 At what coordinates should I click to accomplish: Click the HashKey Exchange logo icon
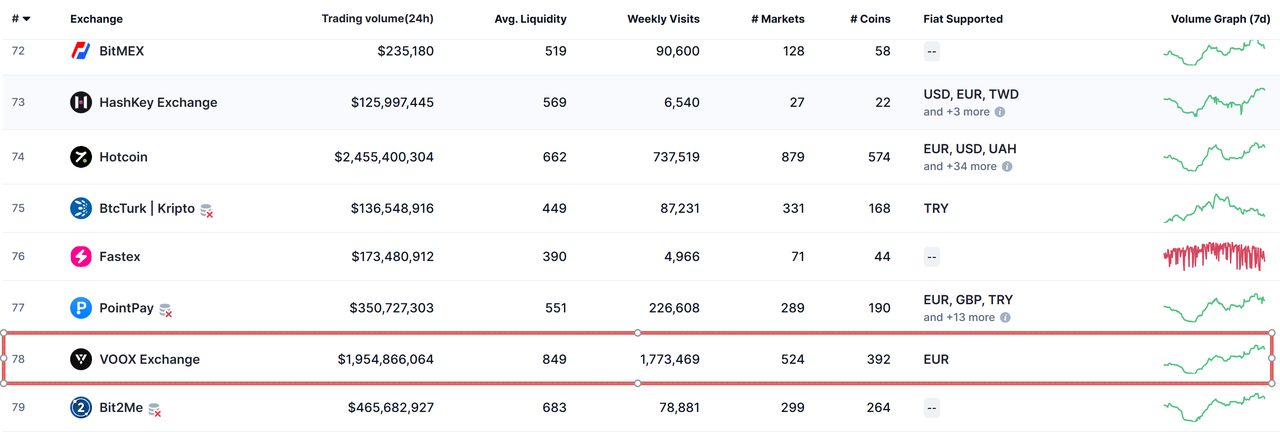81,102
